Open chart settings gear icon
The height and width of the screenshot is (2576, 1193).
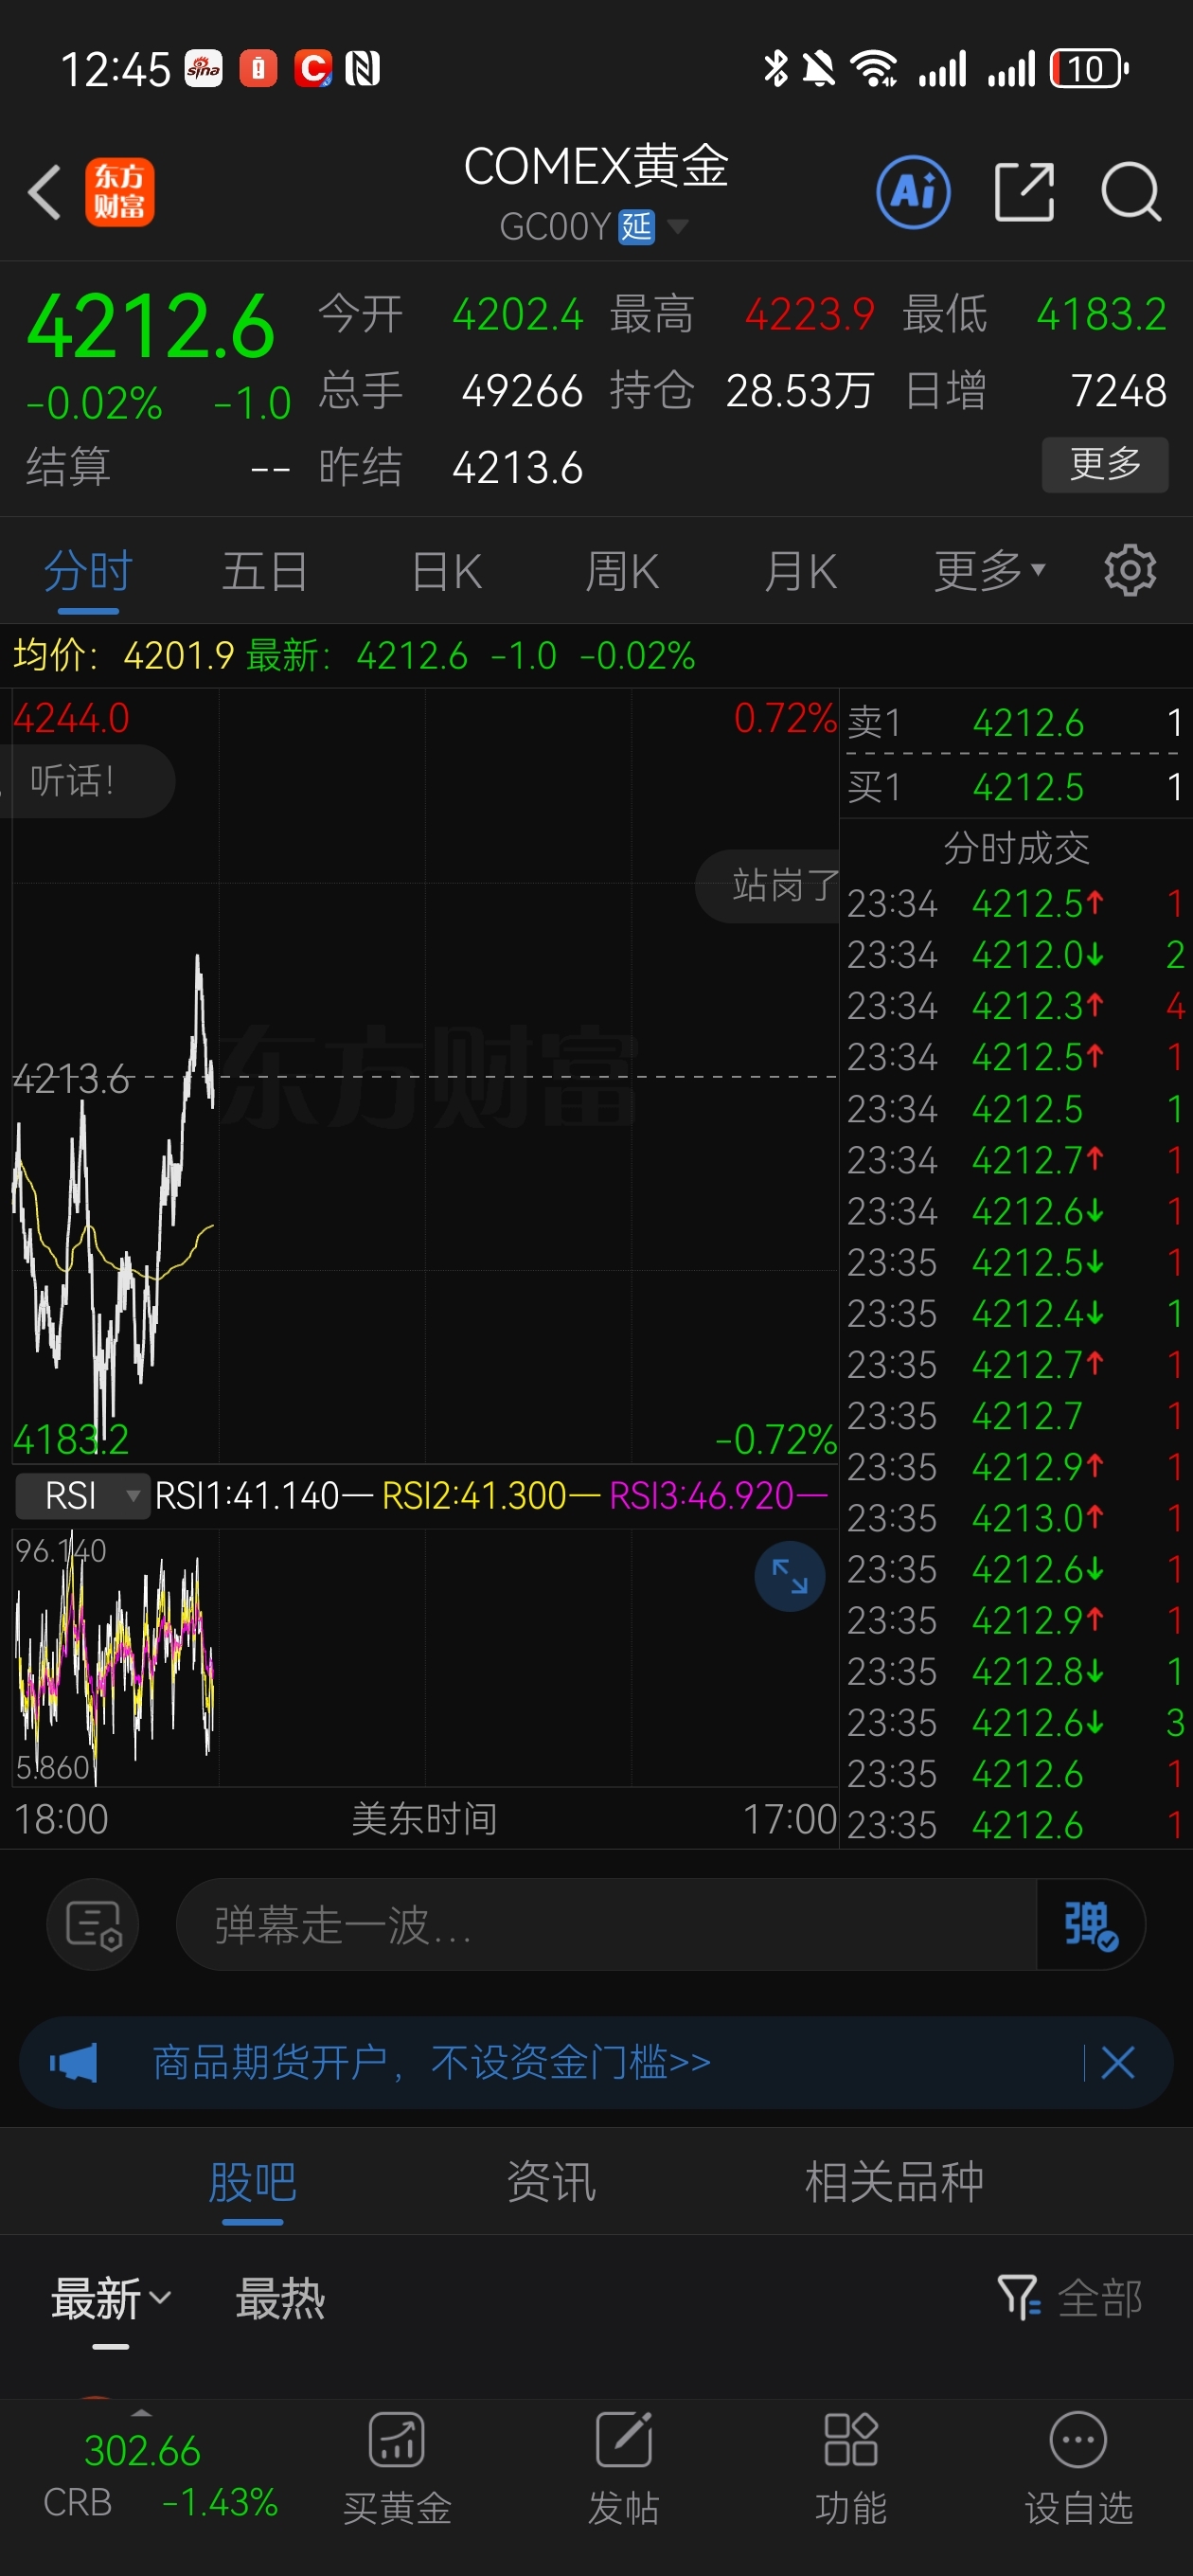pos(1130,571)
